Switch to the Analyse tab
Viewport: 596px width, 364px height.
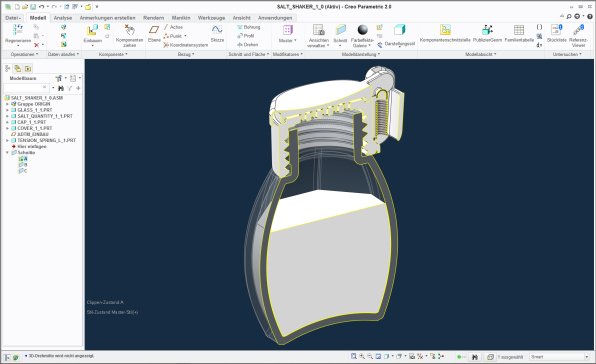[x=63, y=18]
